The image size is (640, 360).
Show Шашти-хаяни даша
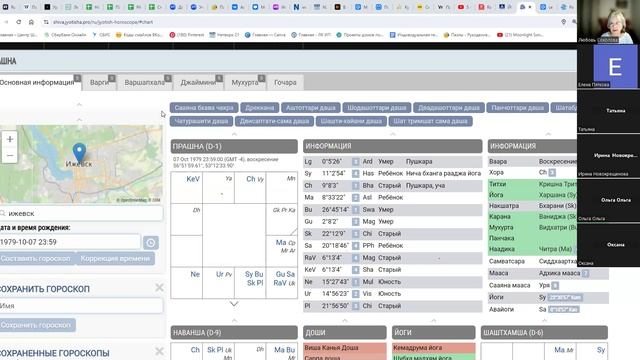351,121
